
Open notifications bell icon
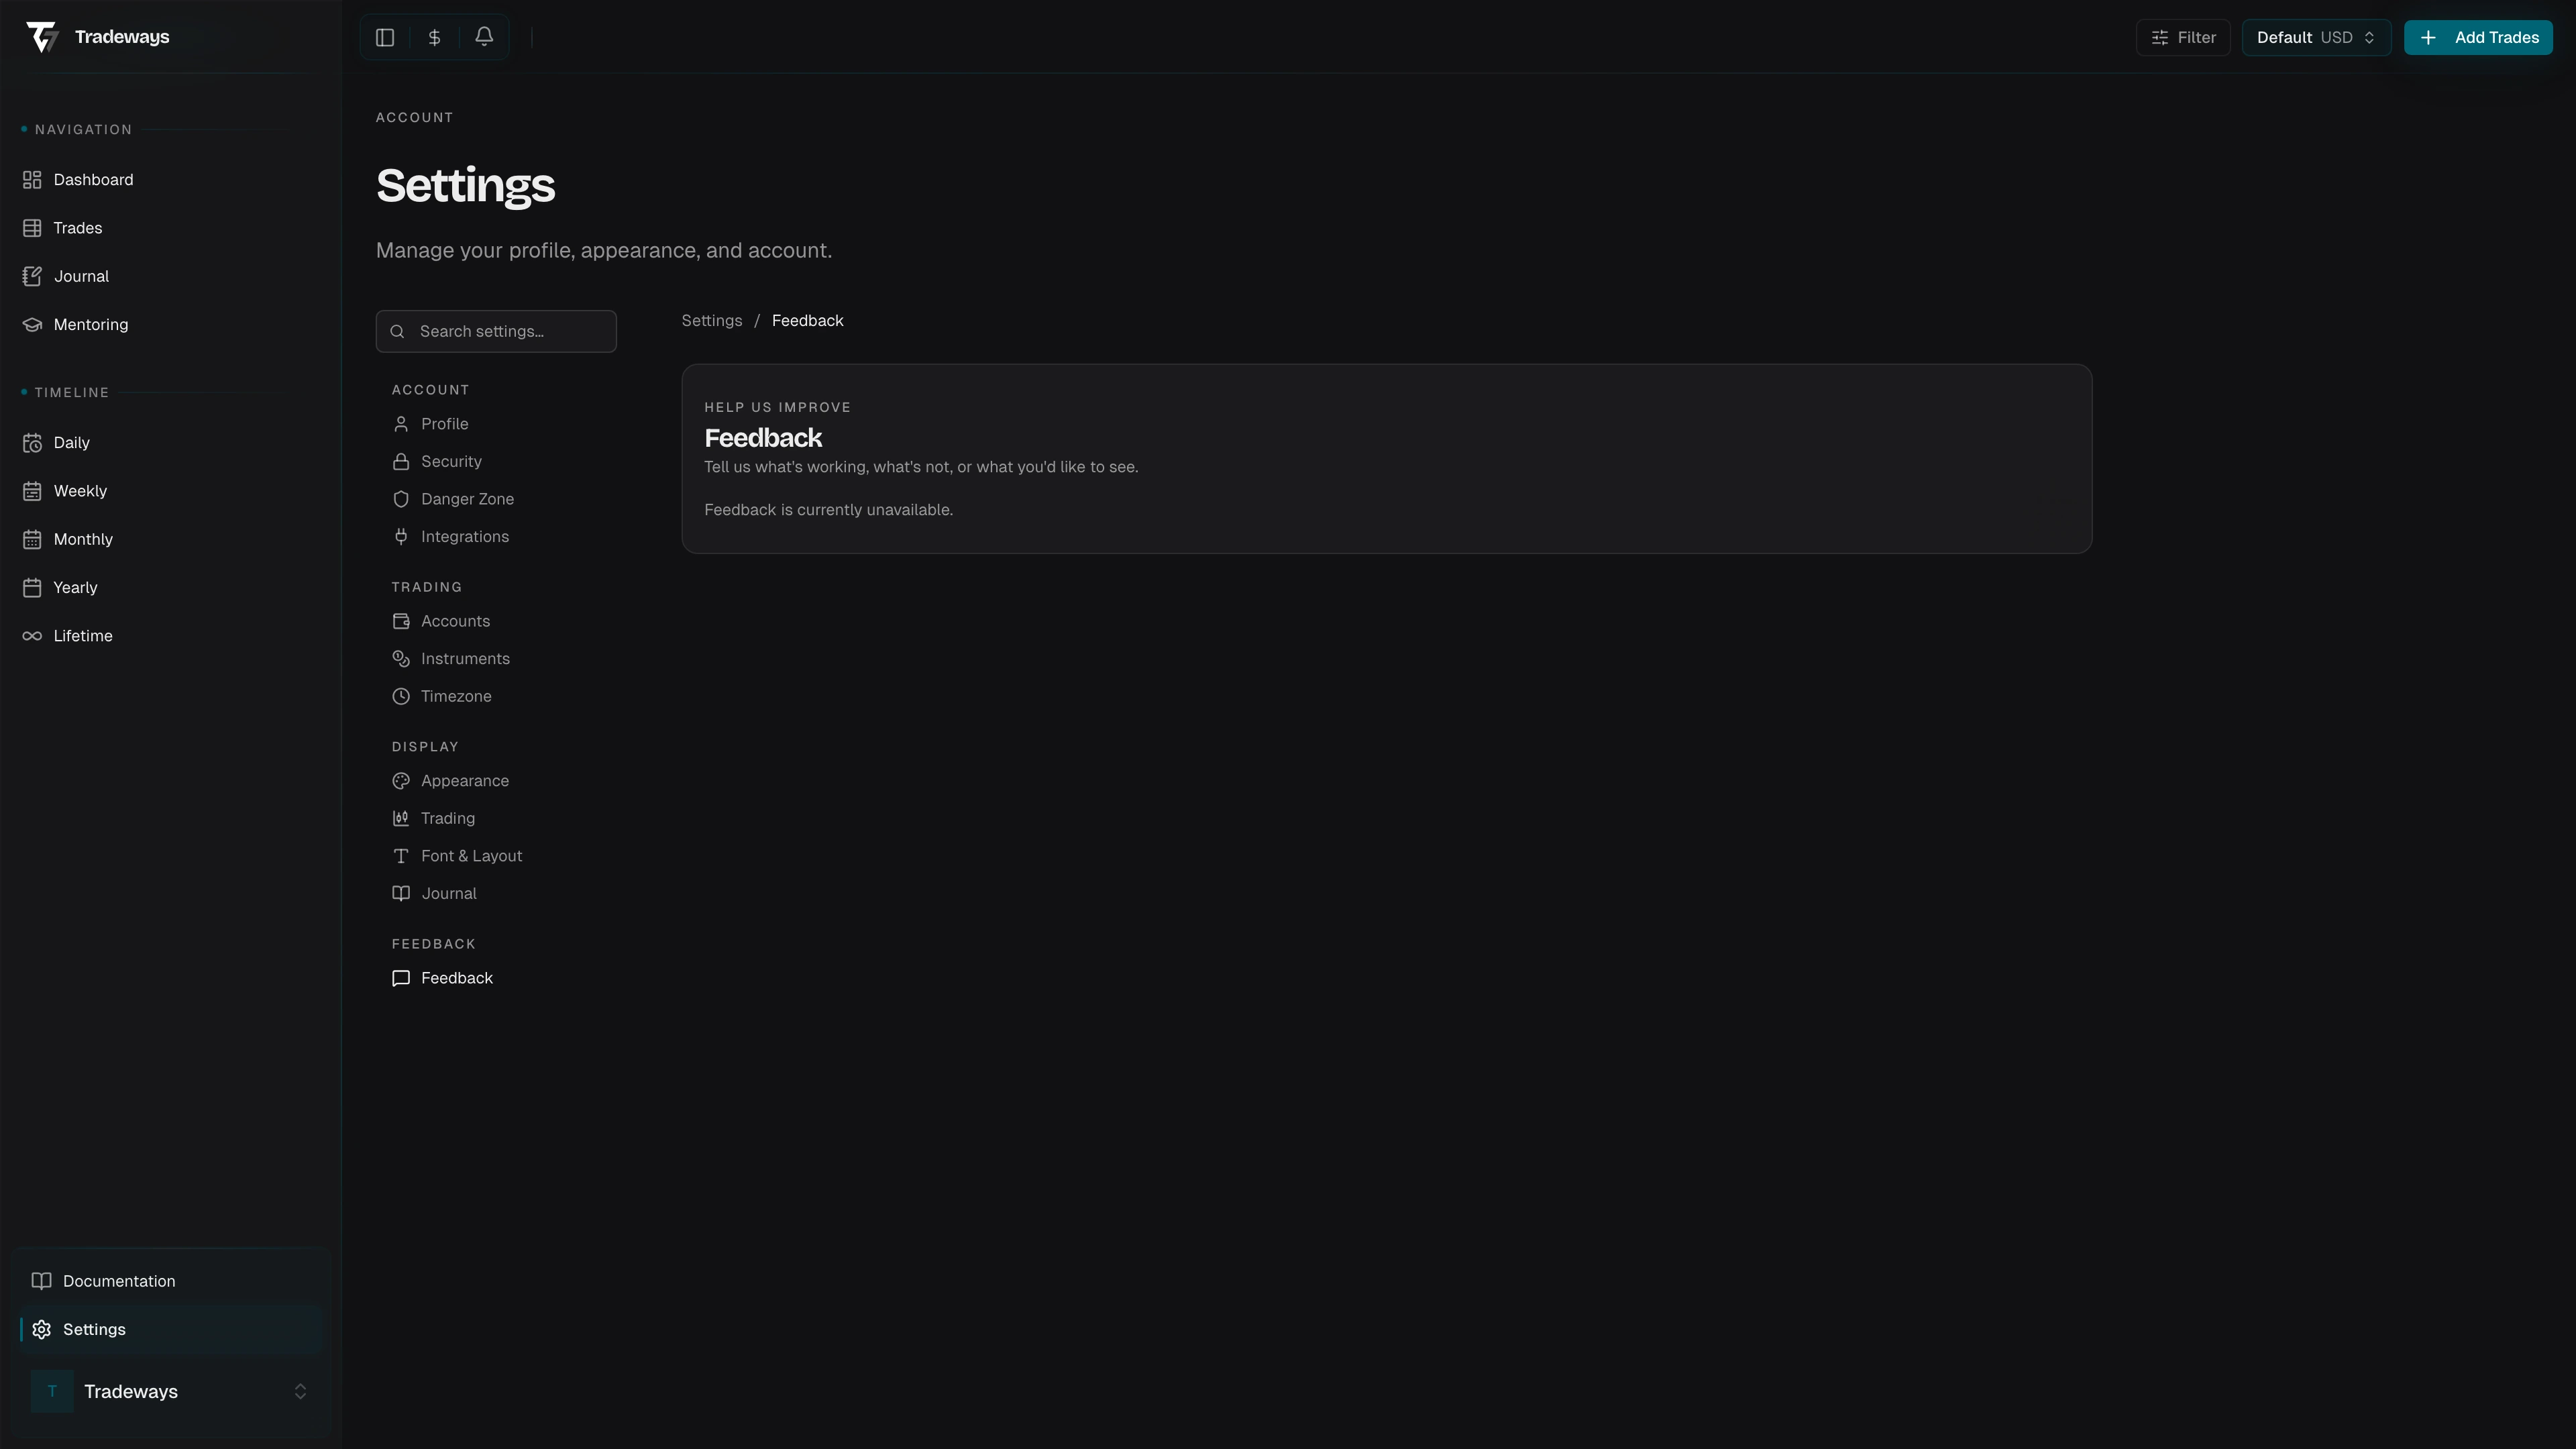(484, 37)
